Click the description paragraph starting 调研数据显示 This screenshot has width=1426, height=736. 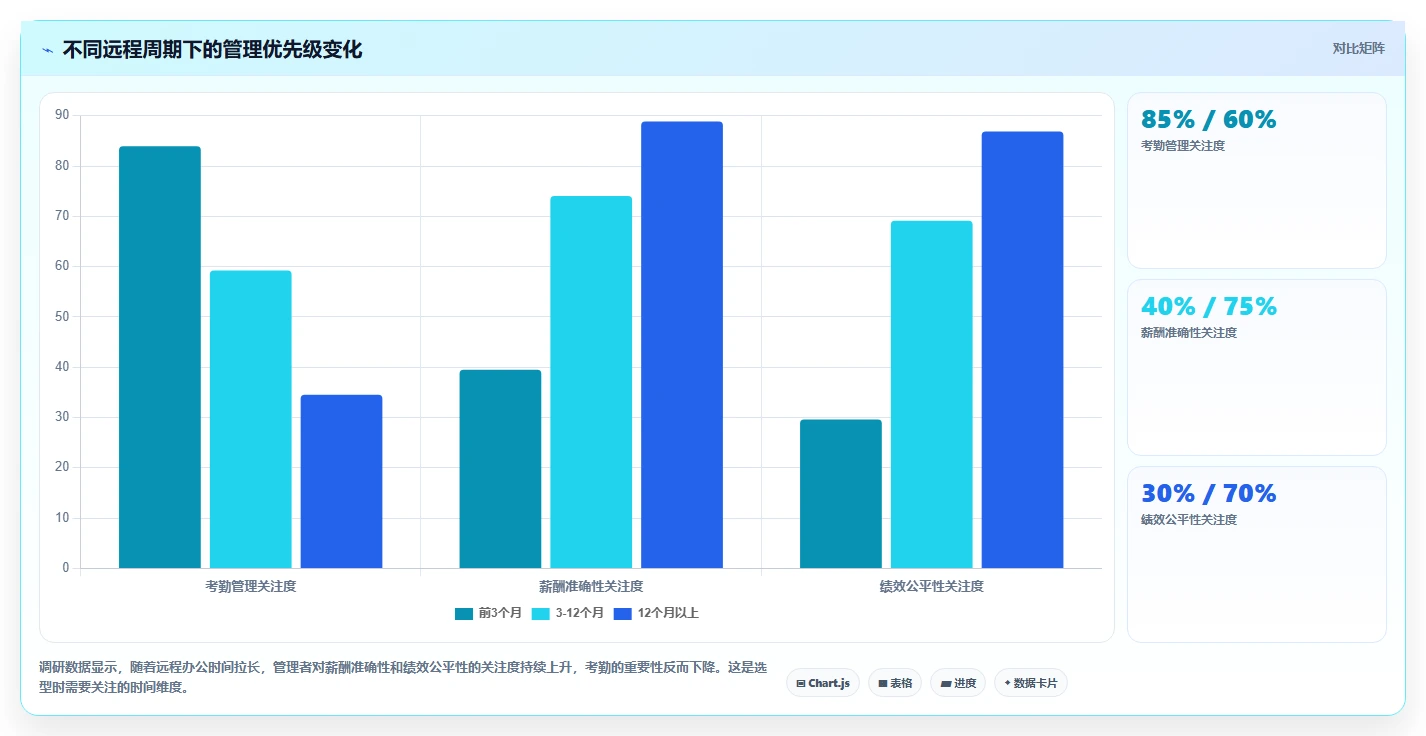(x=405, y=677)
